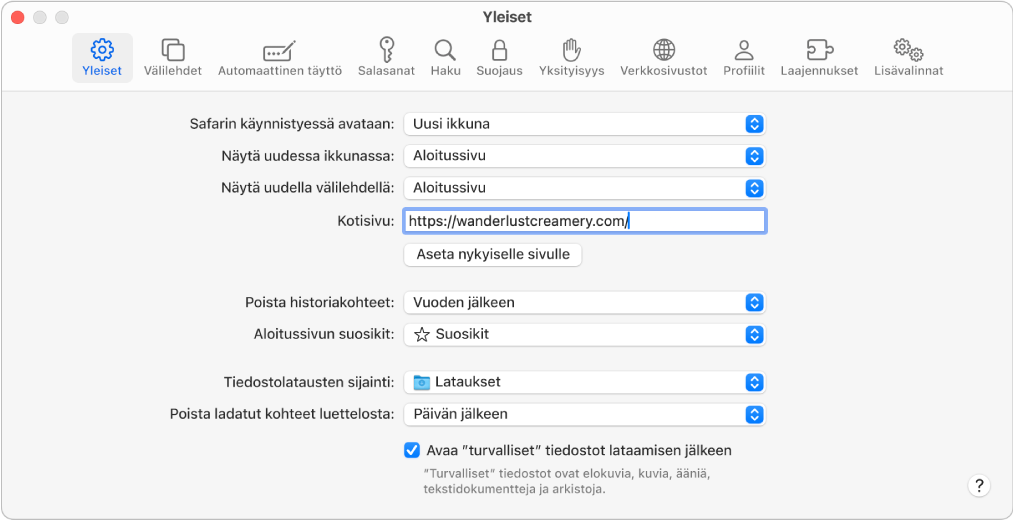This screenshot has height=521, width=1013.
Task: Open the Aloitussivun suosikit dropdown
Action: [584, 334]
